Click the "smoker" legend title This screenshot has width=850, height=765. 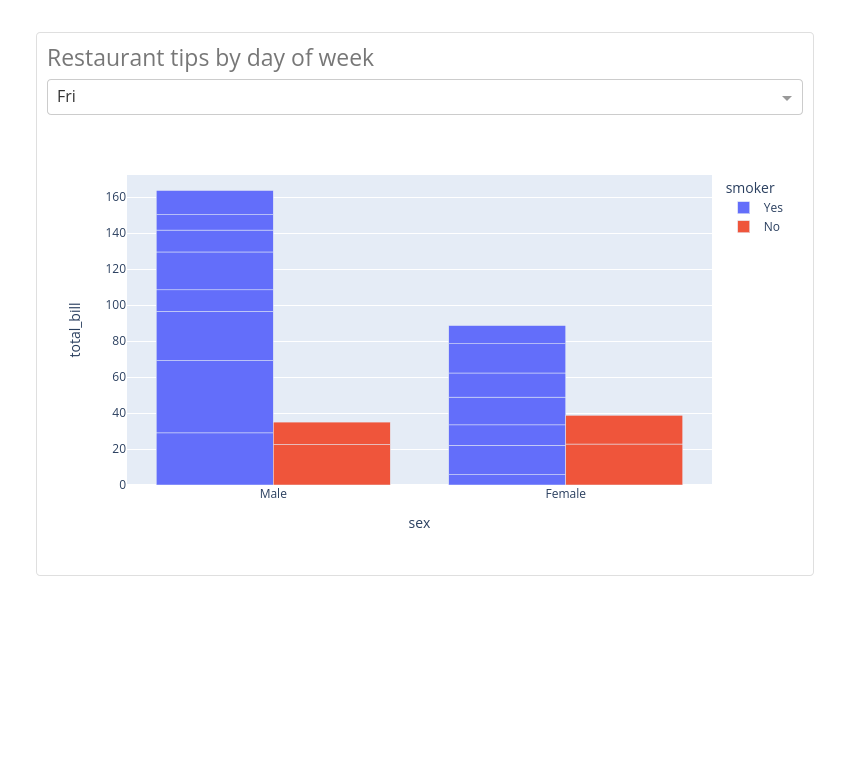(x=750, y=188)
